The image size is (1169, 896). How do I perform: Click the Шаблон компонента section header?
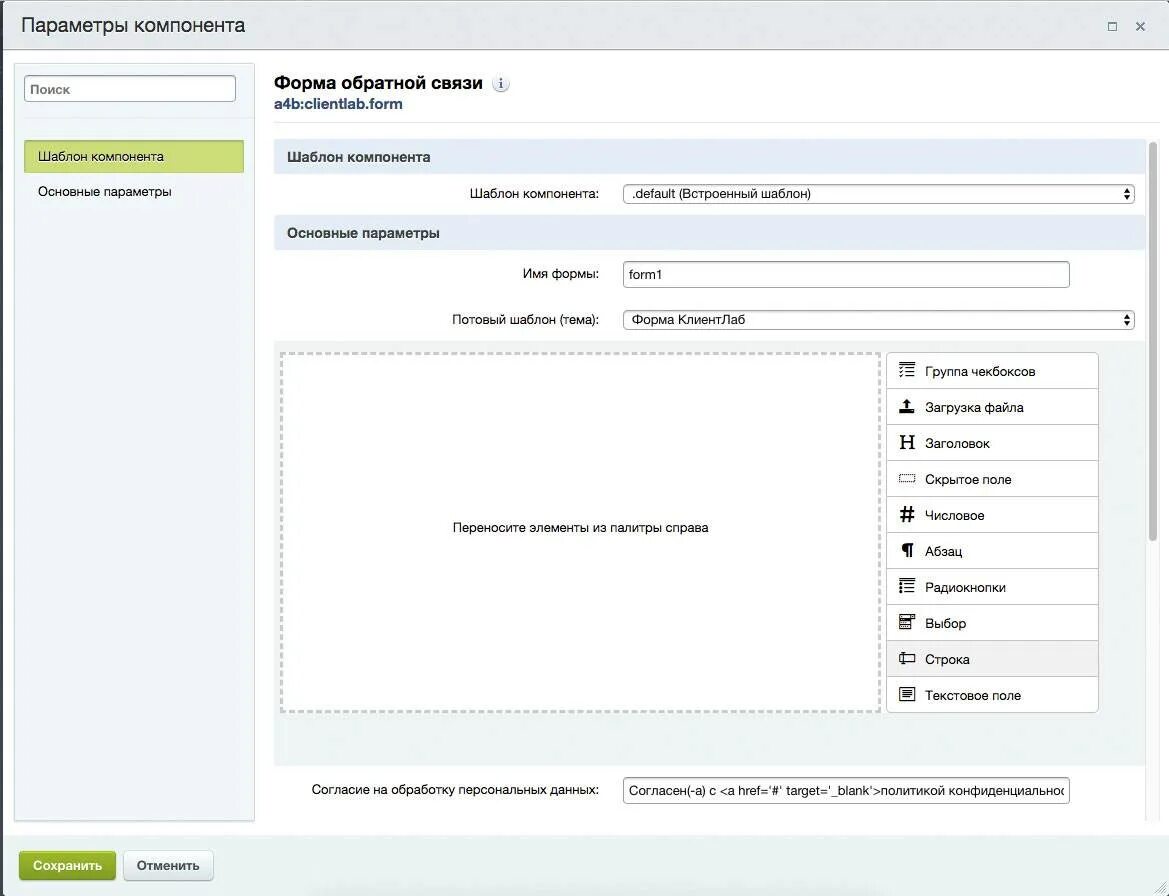tap(709, 157)
